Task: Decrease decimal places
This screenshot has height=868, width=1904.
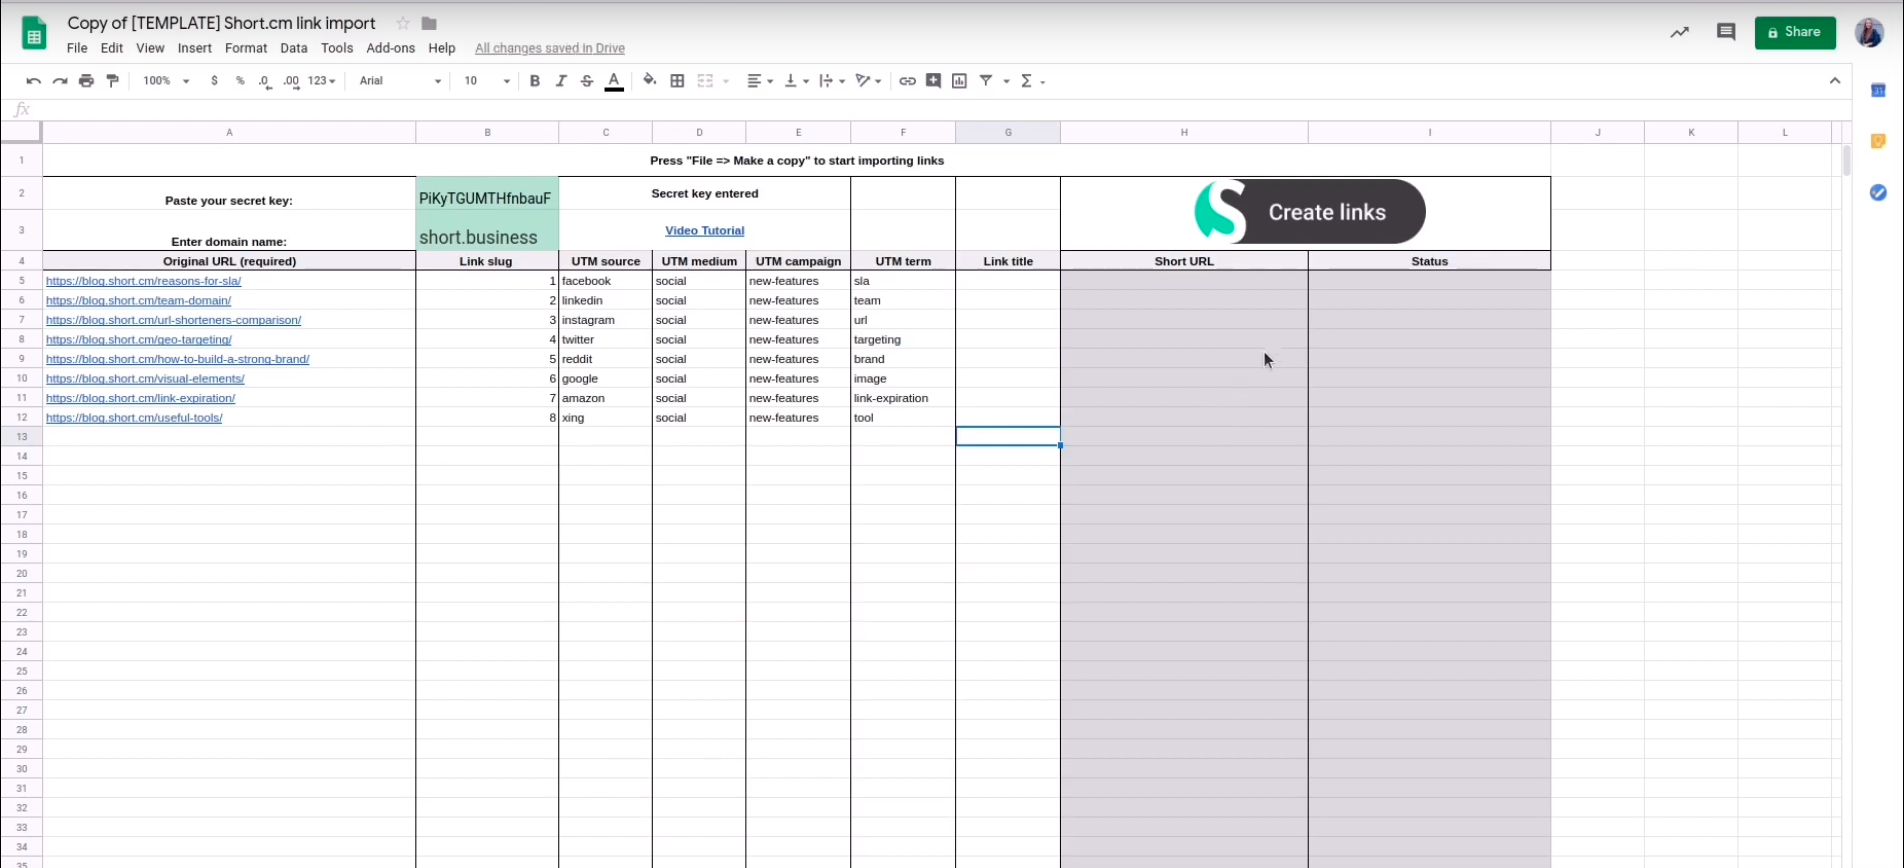Action: [265, 81]
